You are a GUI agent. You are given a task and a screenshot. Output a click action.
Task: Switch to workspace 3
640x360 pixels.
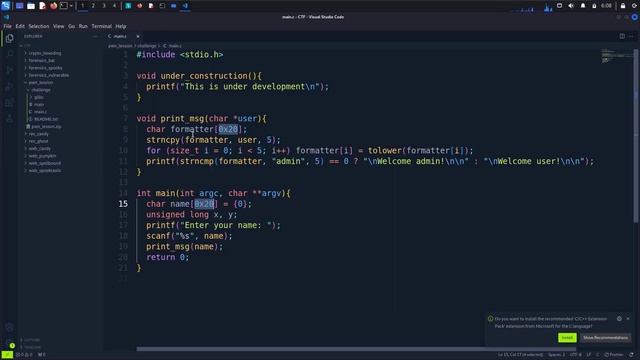pos(104,6)
